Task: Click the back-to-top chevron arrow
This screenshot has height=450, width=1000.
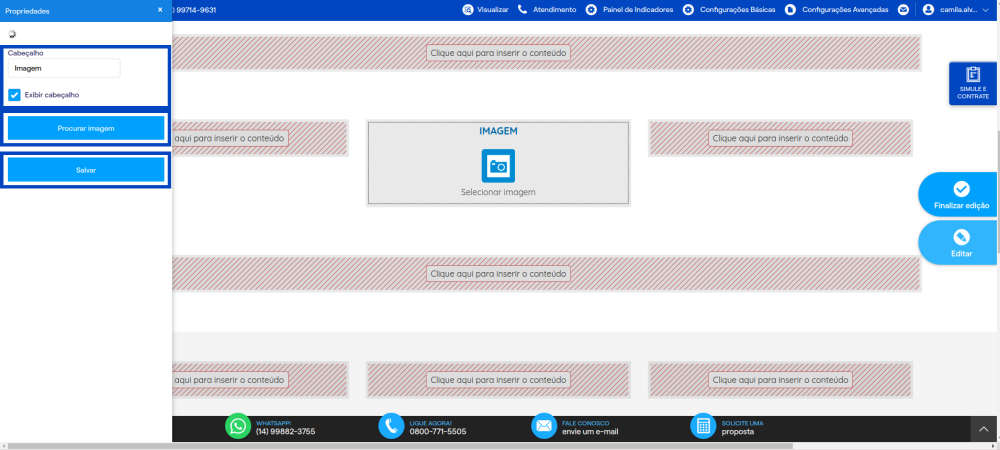Action: coord(984,429)
